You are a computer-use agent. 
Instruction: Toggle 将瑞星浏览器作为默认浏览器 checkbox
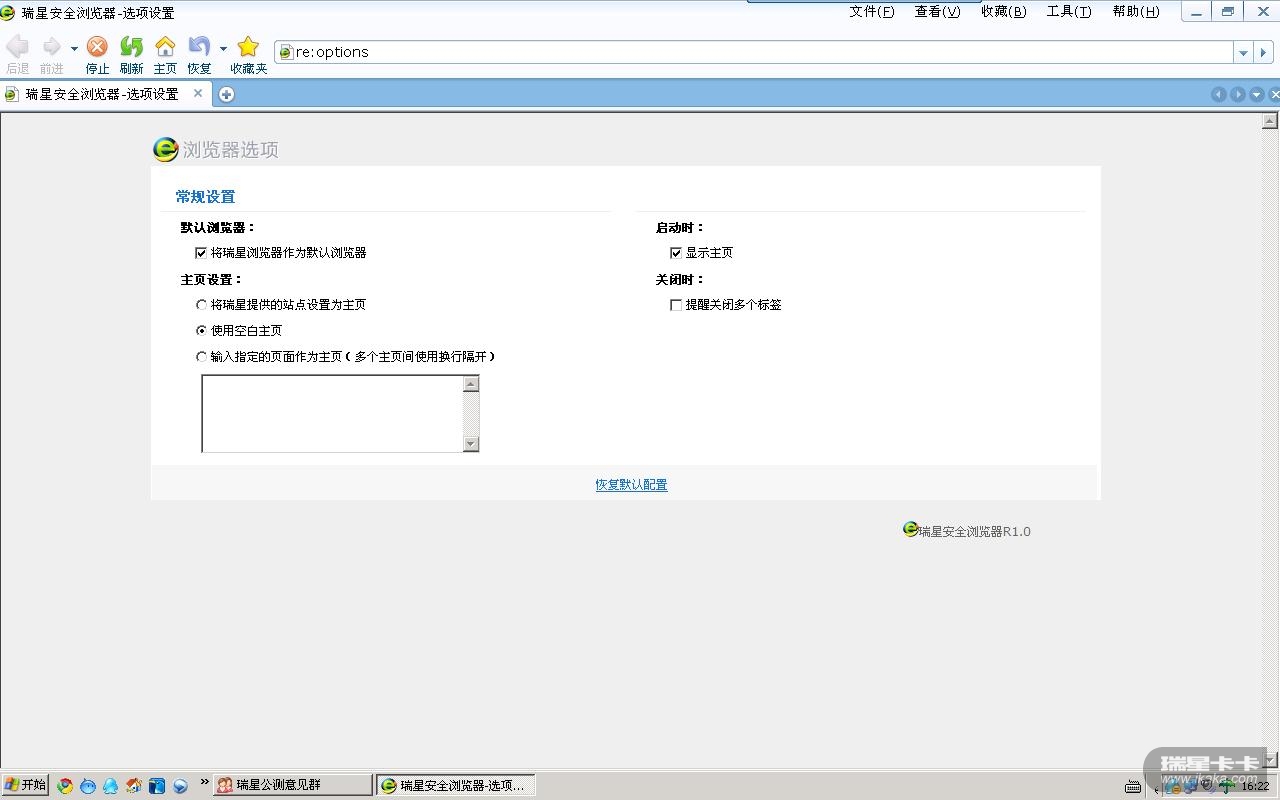(x=201, y=253)
